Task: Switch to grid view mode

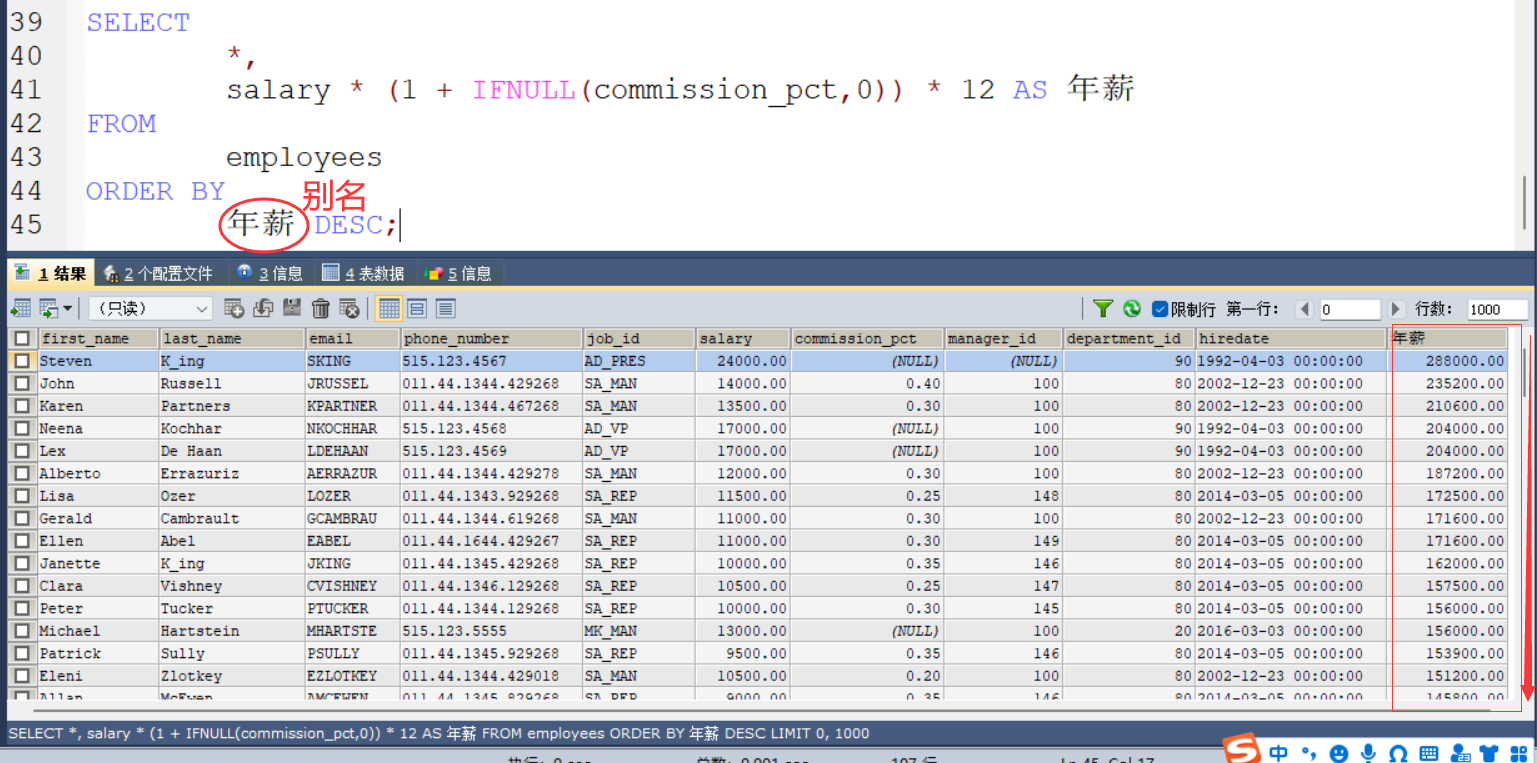Action: click(x=389, y=308)
